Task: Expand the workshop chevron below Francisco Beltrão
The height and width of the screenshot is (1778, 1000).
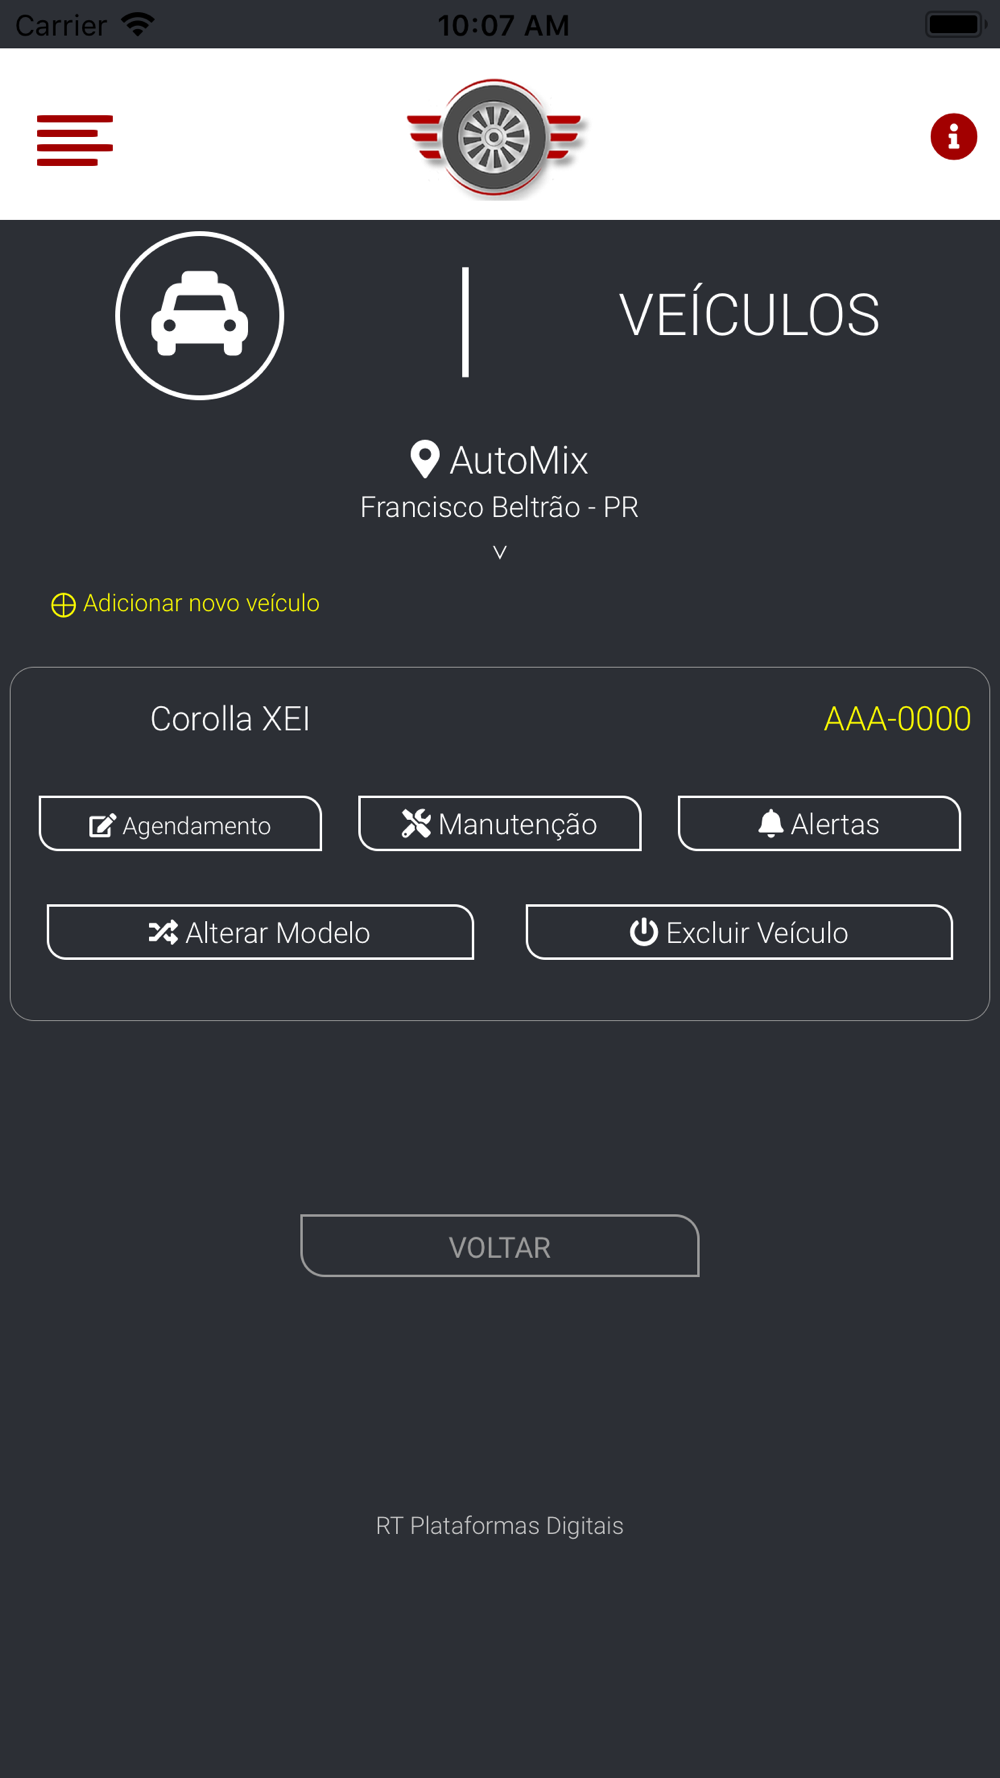Action: point(500,552)
